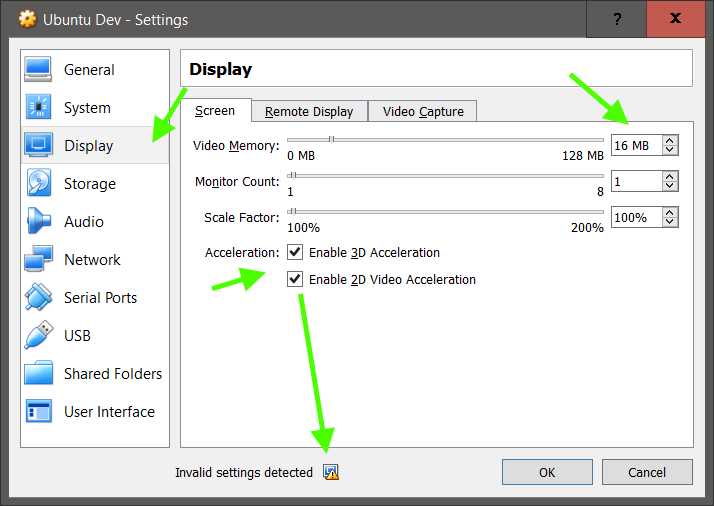Open Shared Folders settings

click(x=95, y=373)
